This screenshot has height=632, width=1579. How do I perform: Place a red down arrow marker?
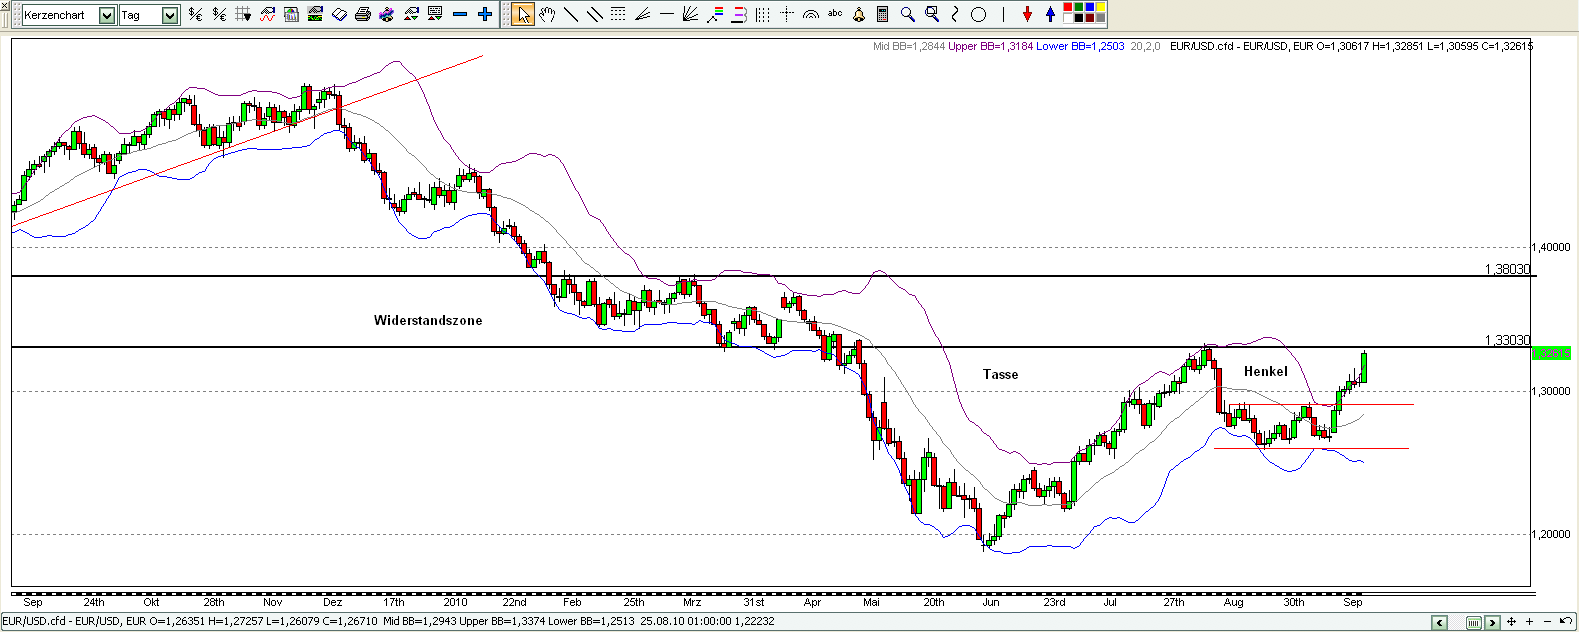click(x=1027, y=14)
